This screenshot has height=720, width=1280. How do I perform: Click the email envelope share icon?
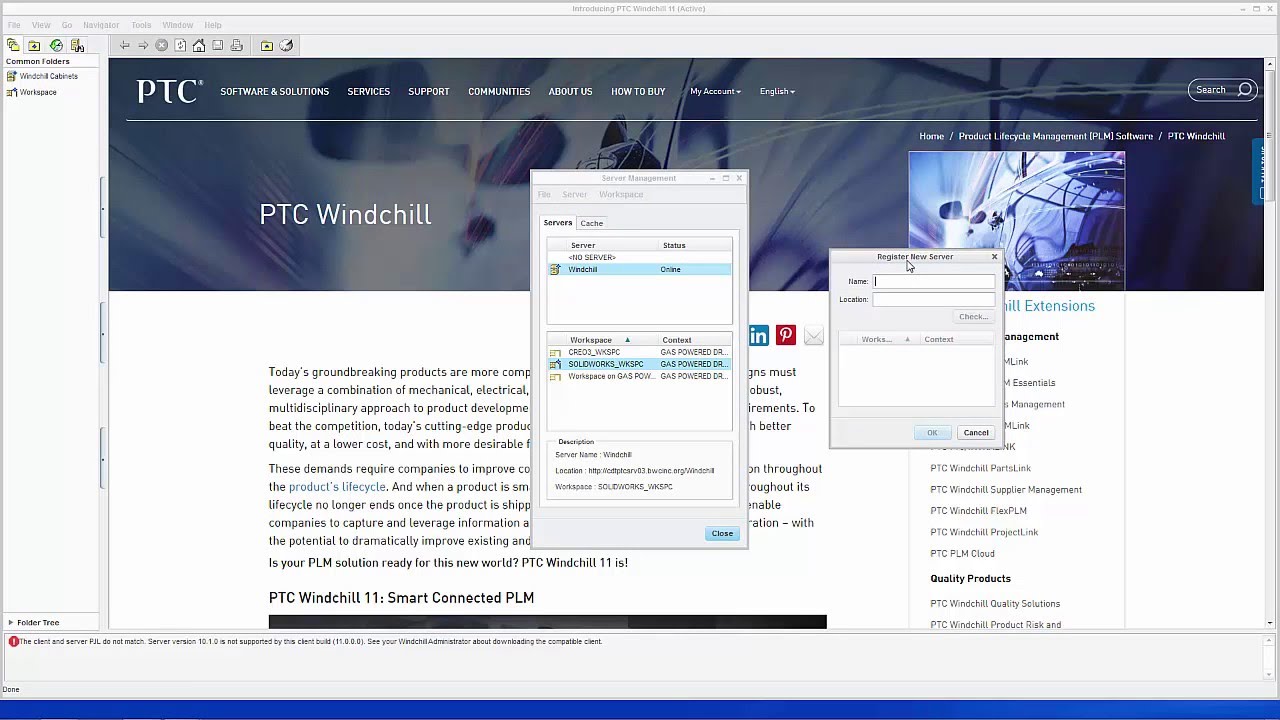[x=813, y=336]
